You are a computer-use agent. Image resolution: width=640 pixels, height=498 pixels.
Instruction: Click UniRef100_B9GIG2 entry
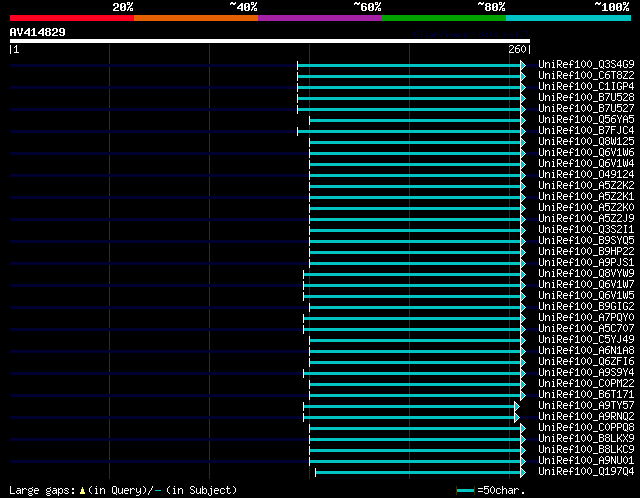pos(586,307)
